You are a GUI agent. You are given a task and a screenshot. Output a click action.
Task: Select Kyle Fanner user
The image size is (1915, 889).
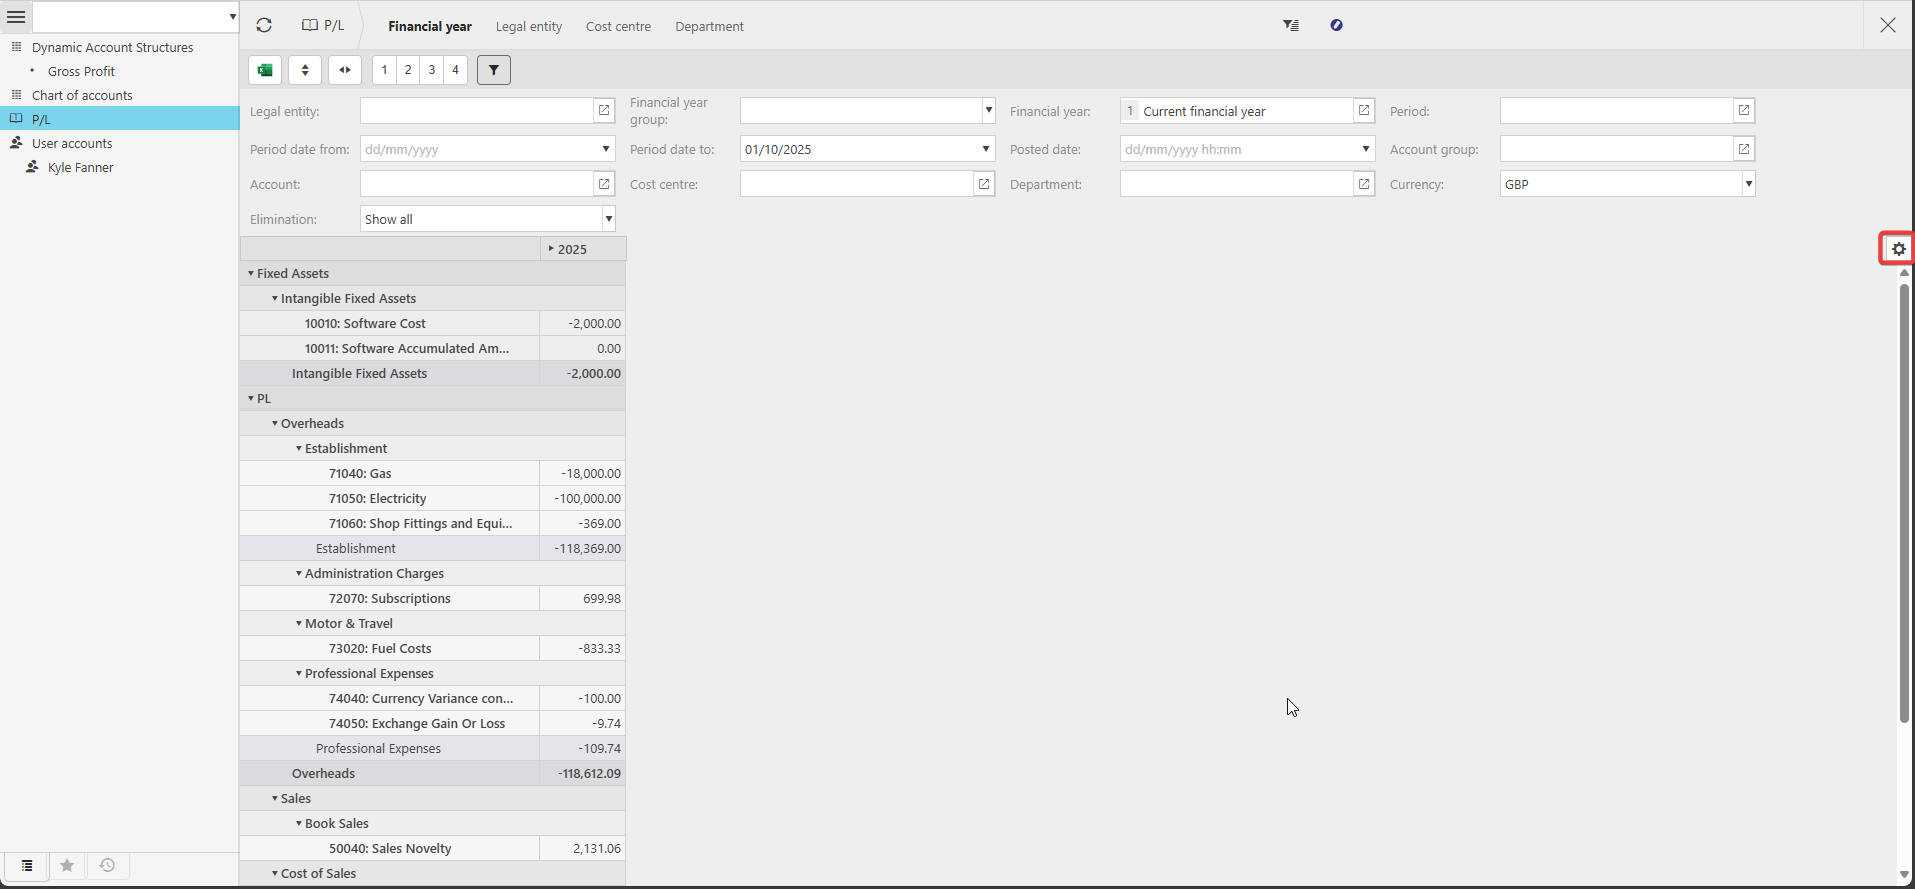click(x=80, y=167)
